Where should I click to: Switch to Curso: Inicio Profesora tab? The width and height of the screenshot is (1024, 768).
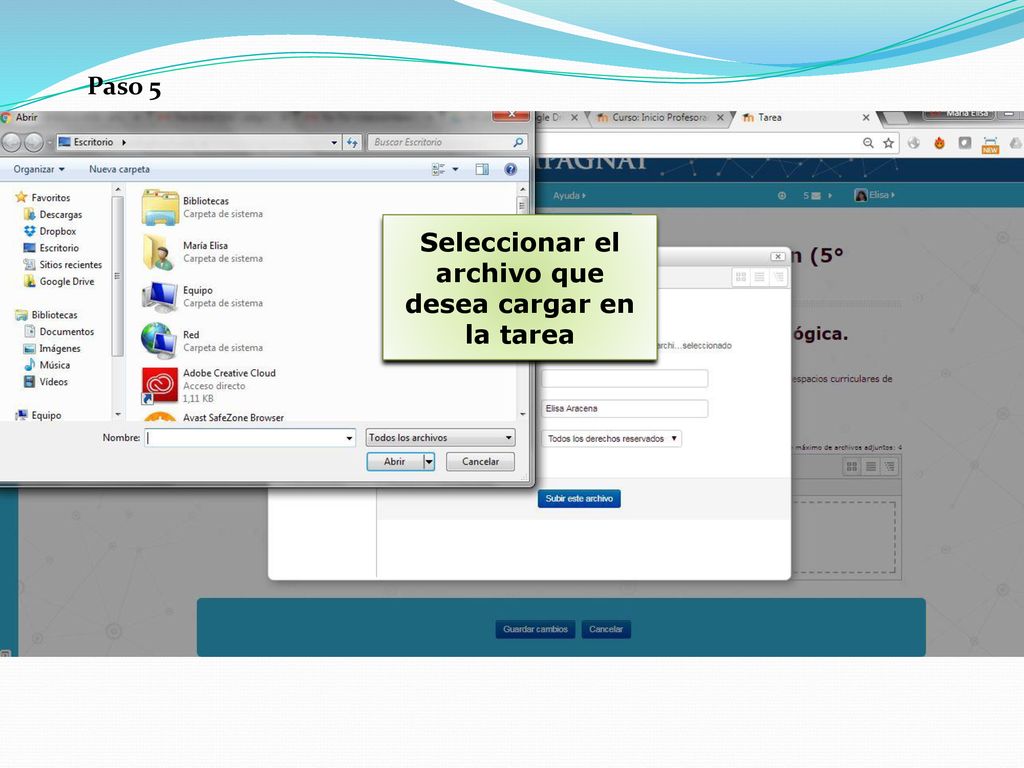click(x=660, y=118)
